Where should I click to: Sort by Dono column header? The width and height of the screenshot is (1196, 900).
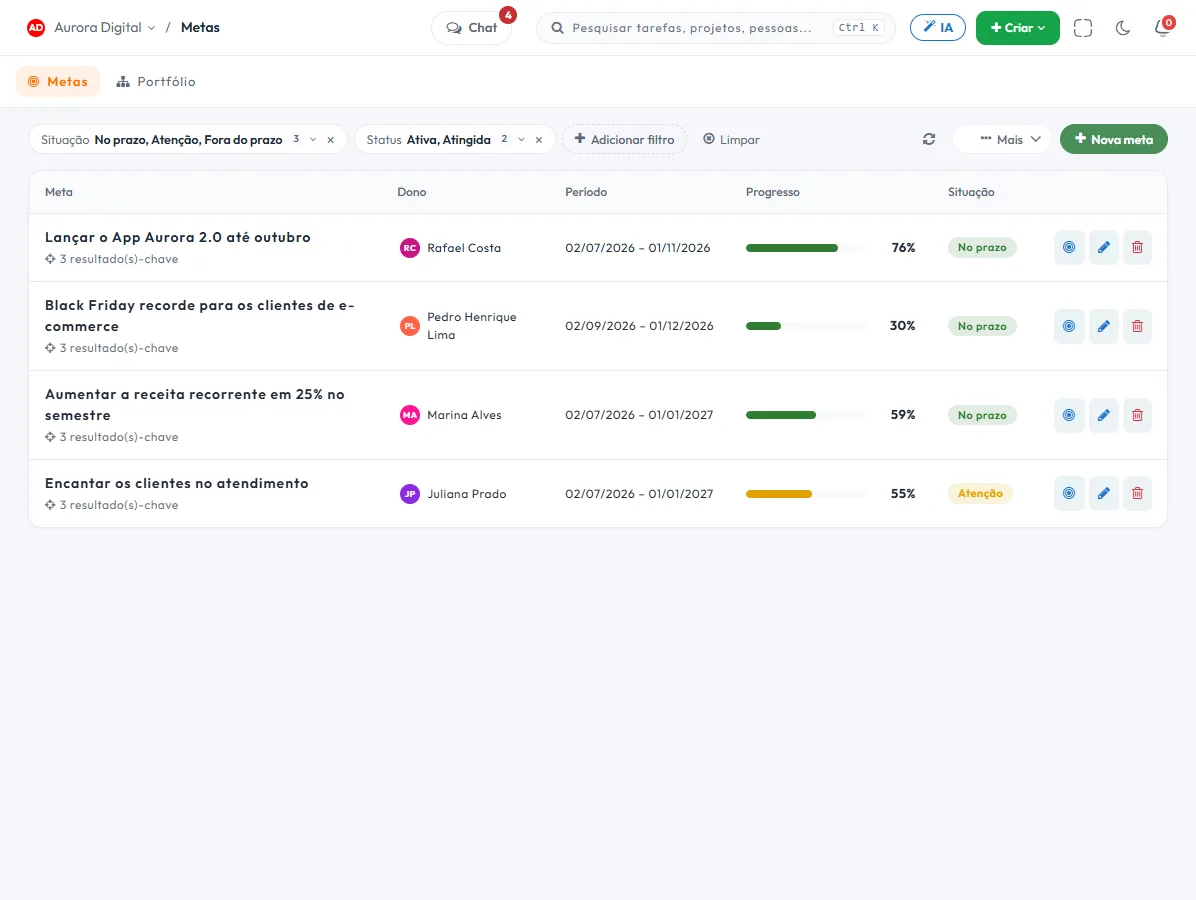412,192
